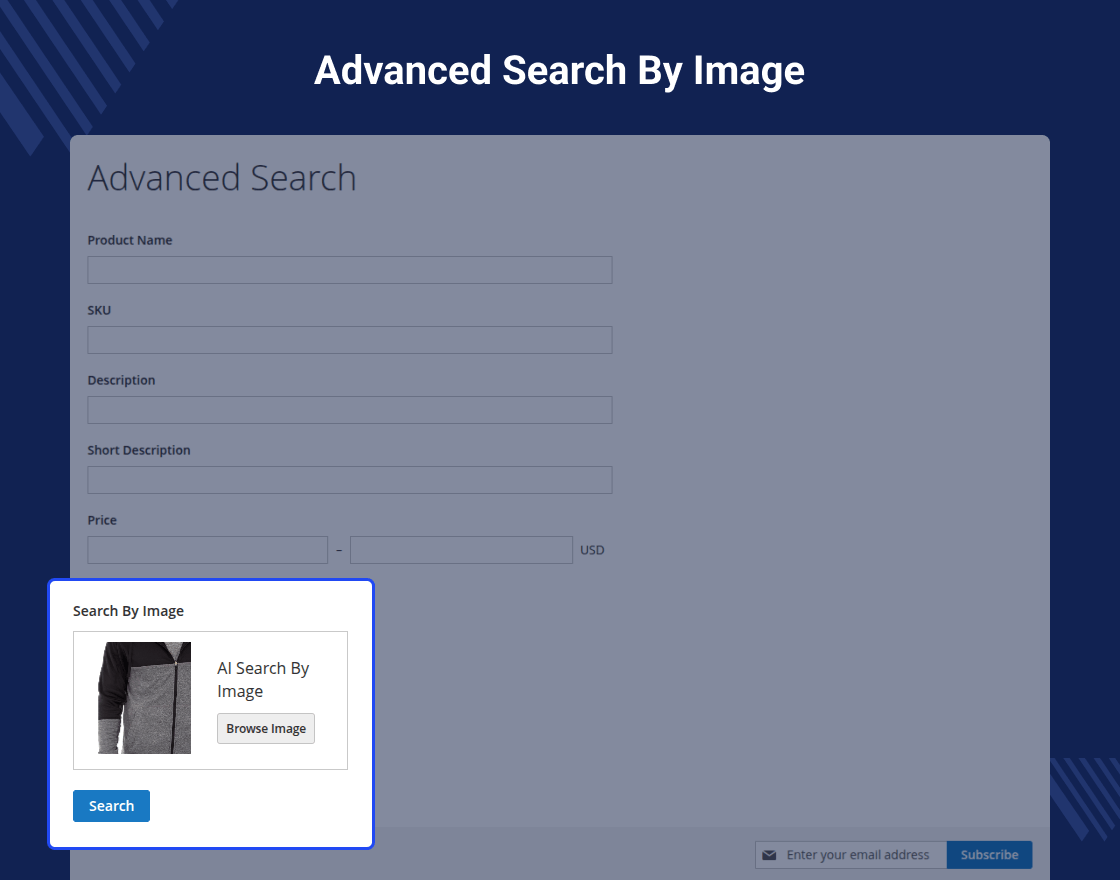This screenshot has height=880, width=1120.
Task: Click the 'Short Description' field label
Action: [x=139, y=450]
